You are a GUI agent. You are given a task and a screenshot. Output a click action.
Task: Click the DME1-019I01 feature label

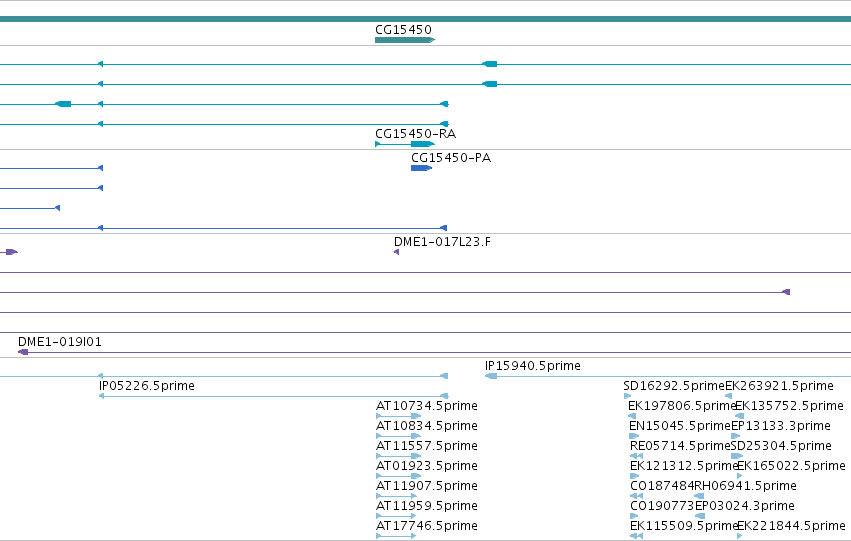click(x=60, y=342)
